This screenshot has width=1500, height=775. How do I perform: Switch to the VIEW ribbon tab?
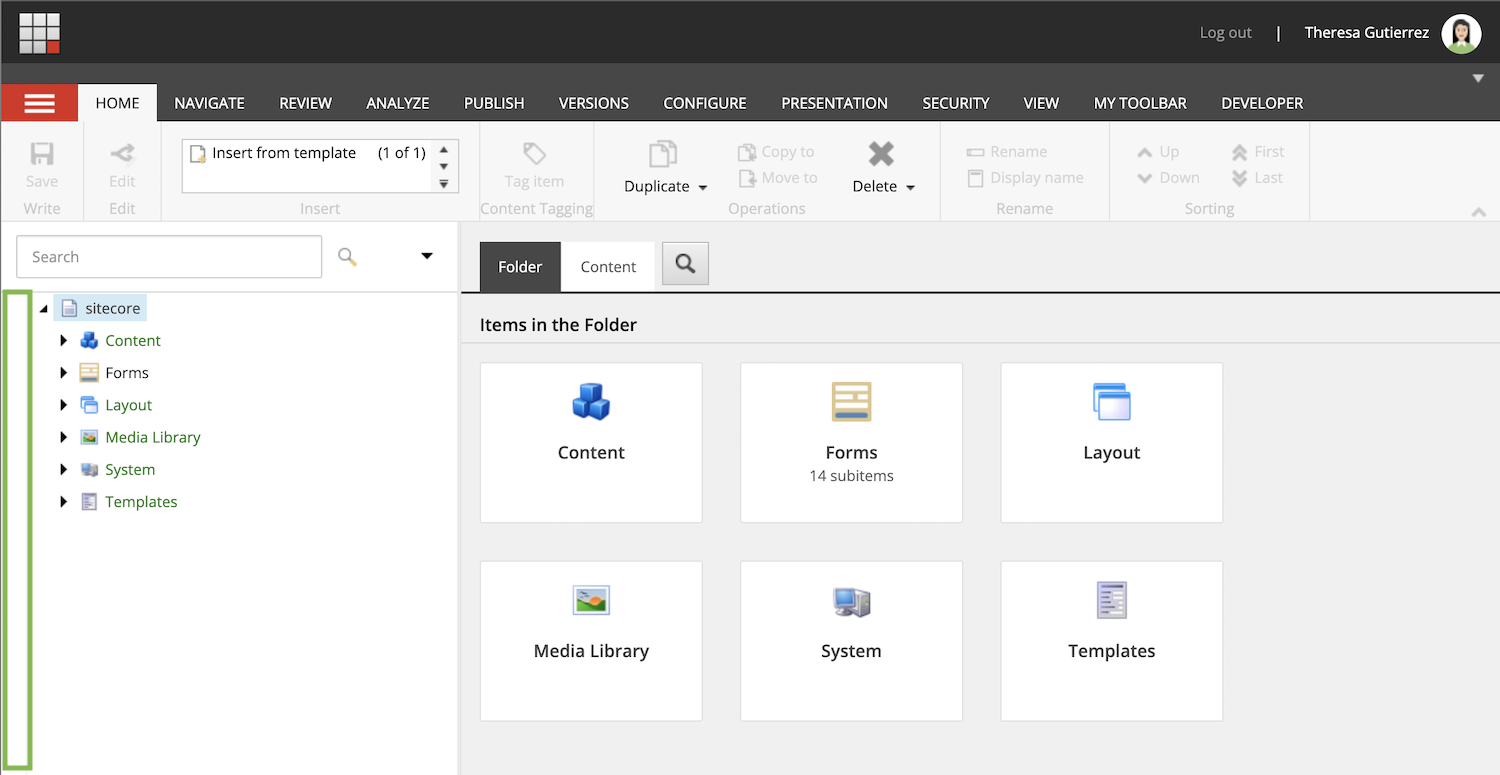1041,103
